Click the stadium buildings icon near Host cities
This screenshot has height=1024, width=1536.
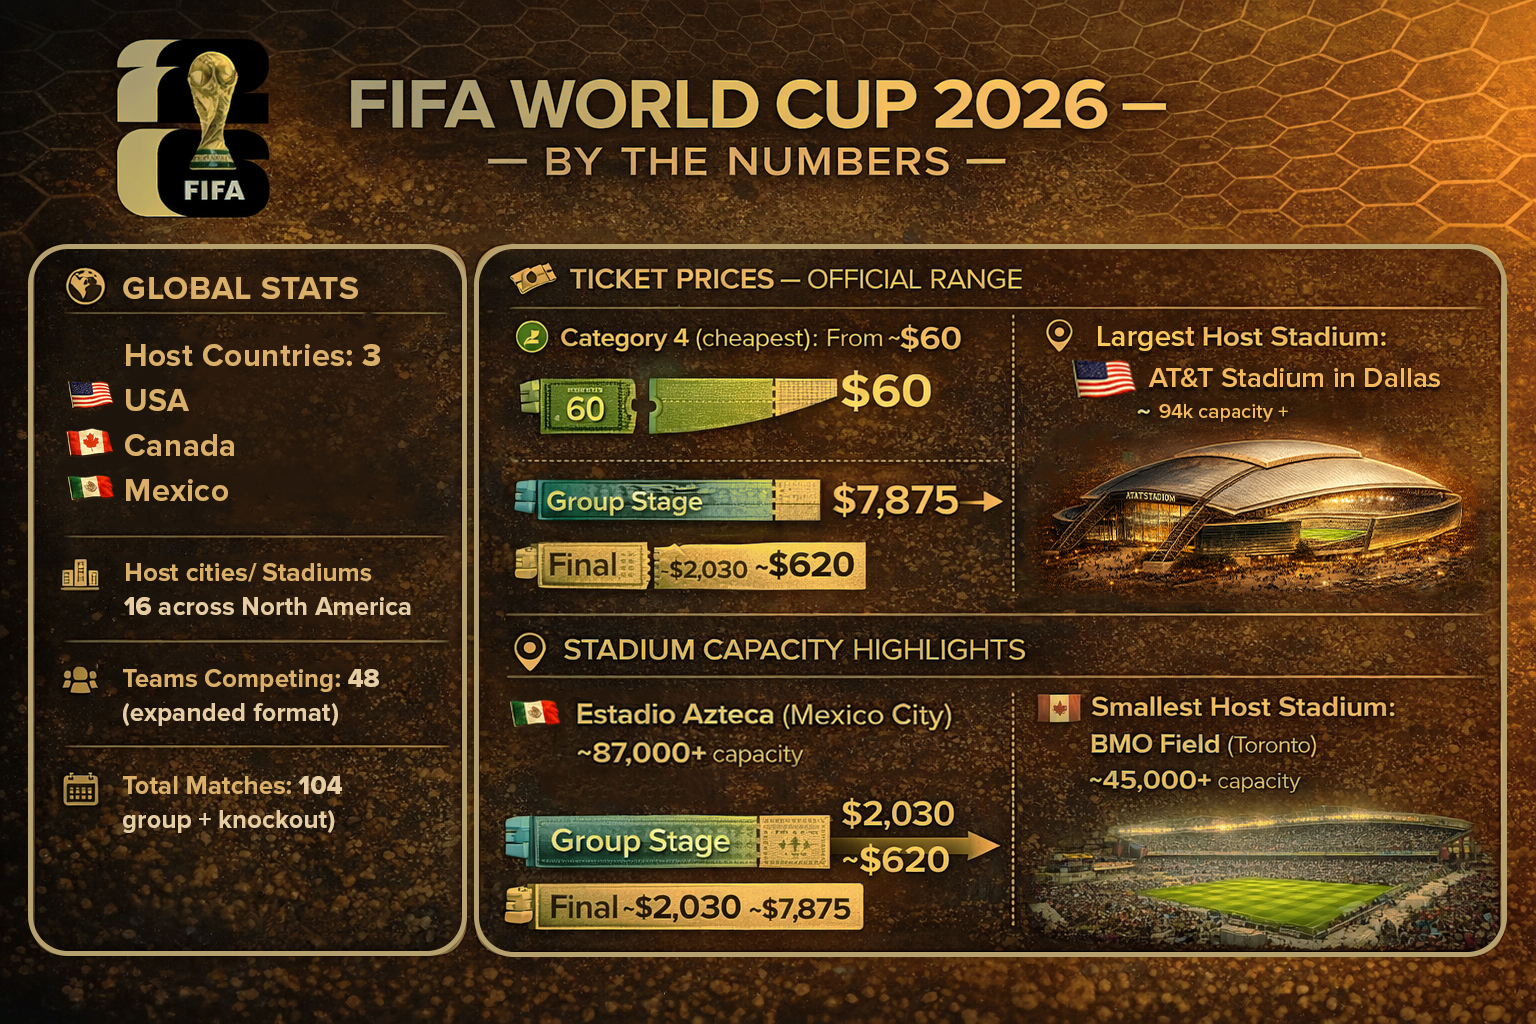pos(80,575)
